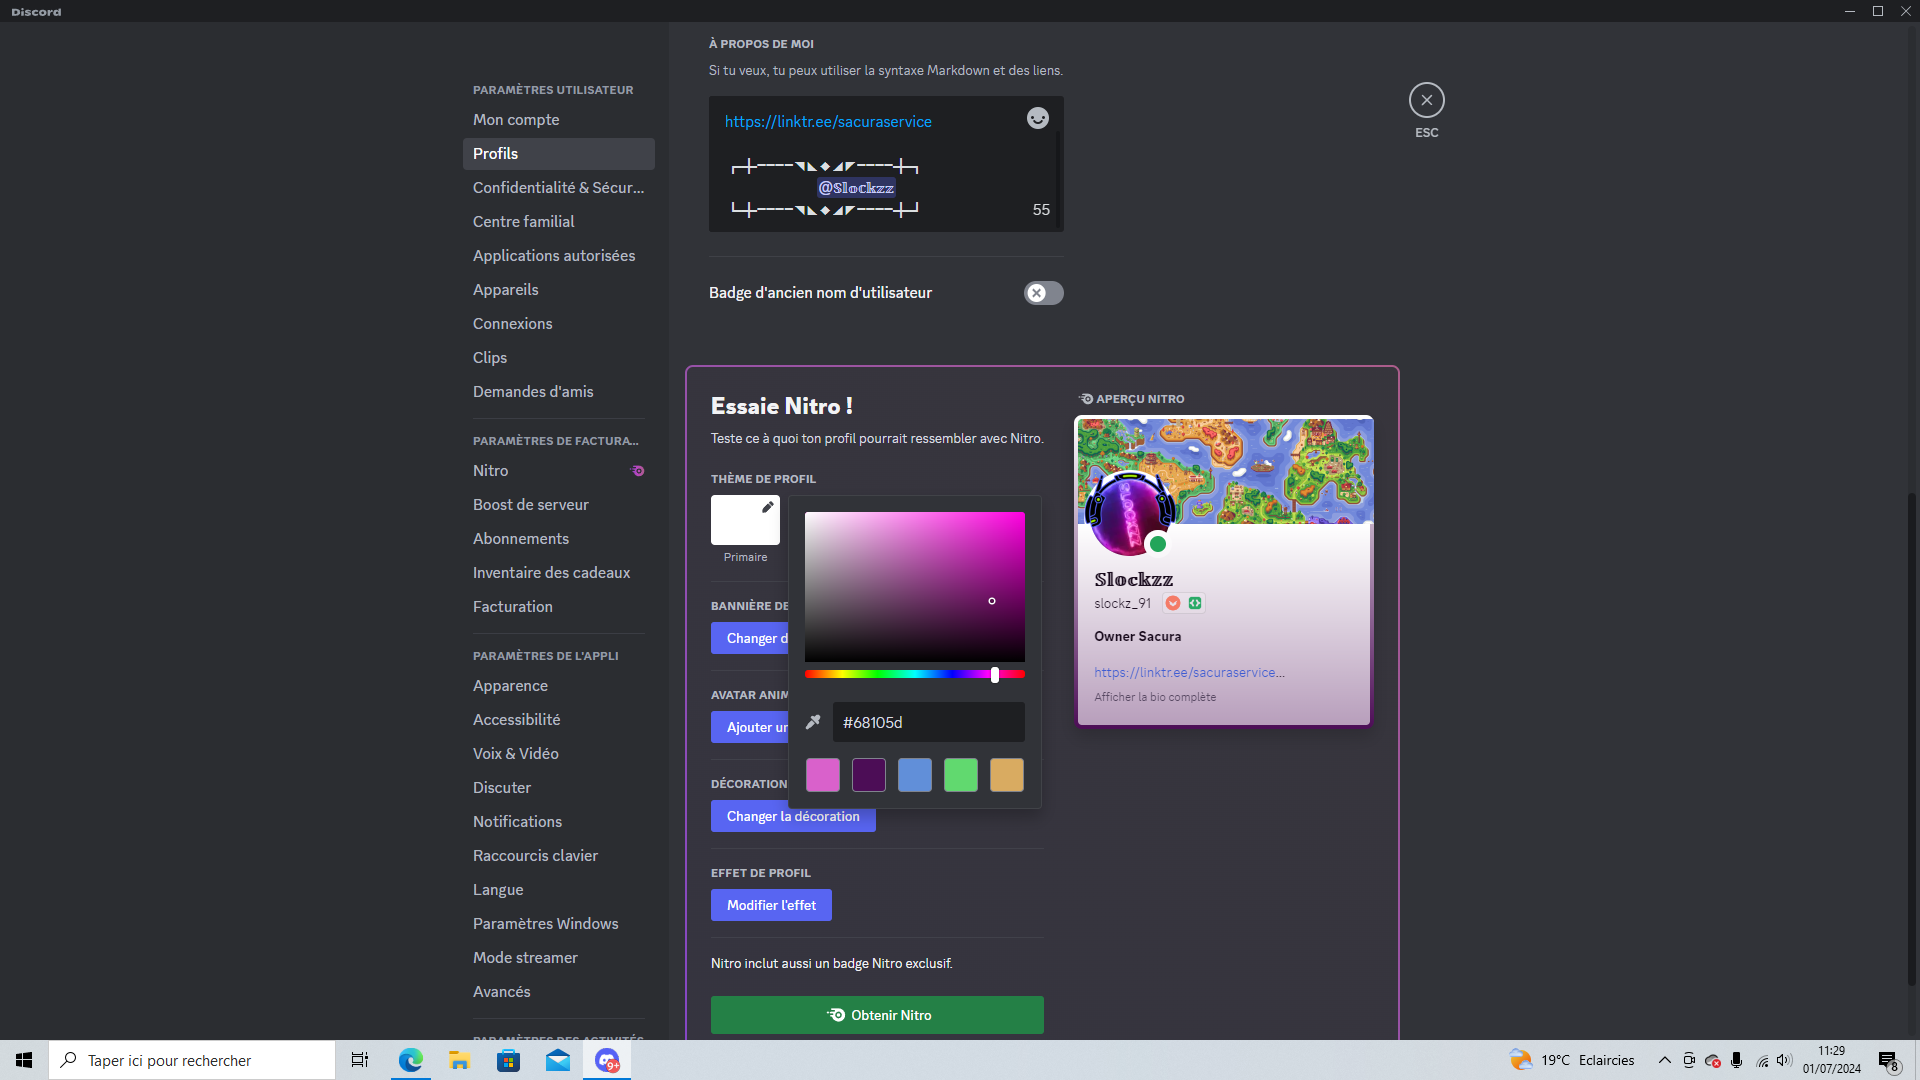Click the profile avatar in Nitro preview
1920x1080 pixels.
(x=1130, y=515)
